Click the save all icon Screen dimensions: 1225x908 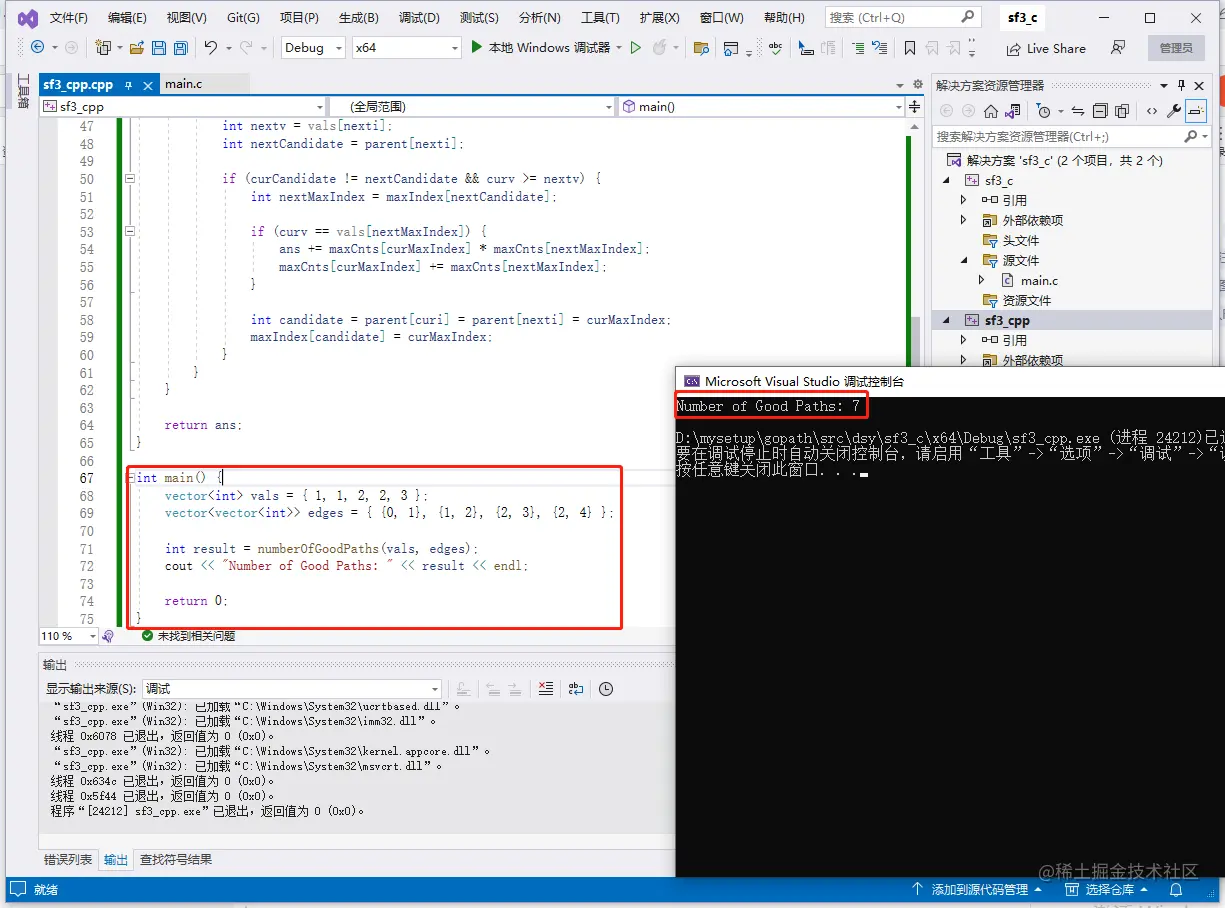pyautogui.click(x=181, y=48)
